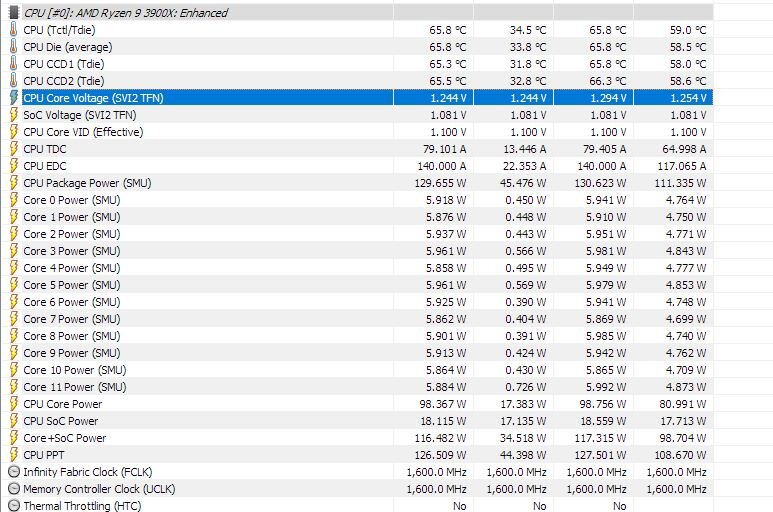This screenshot has width=773, height=512.
Task: Click lightning icon beside Core 11 Power
Action: click(14, 387)
